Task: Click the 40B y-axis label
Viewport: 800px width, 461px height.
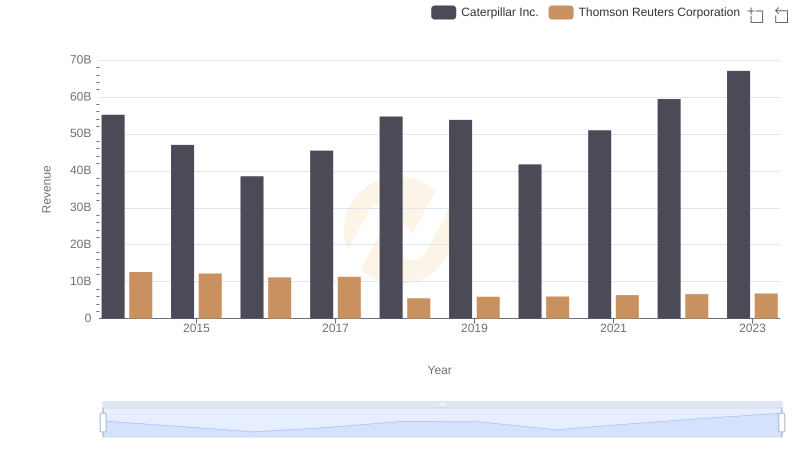Action: (x=81, y=170)
